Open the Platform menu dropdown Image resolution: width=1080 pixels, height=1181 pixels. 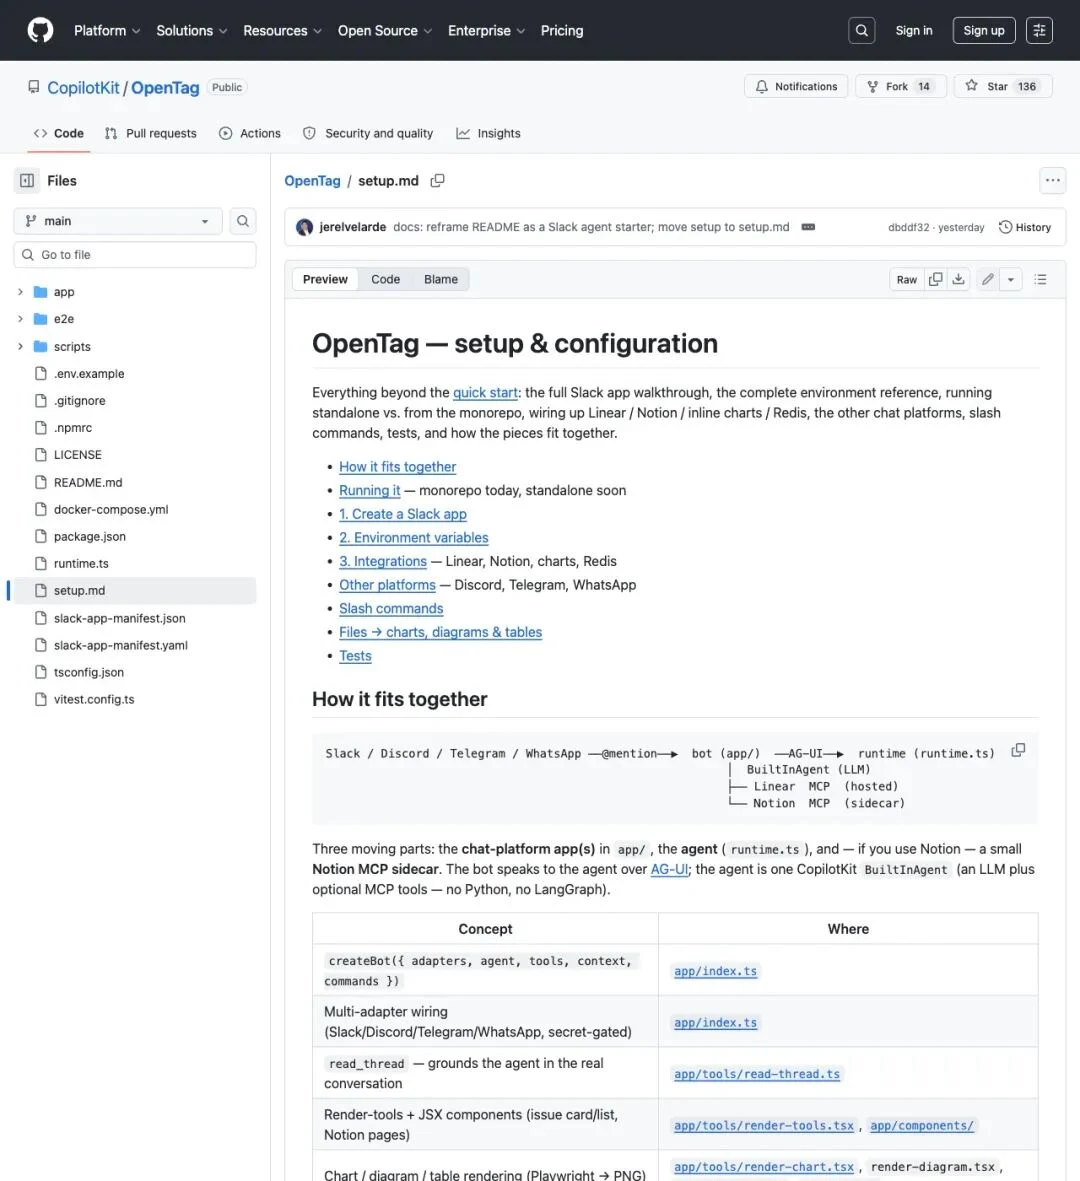tap(107, 31)
